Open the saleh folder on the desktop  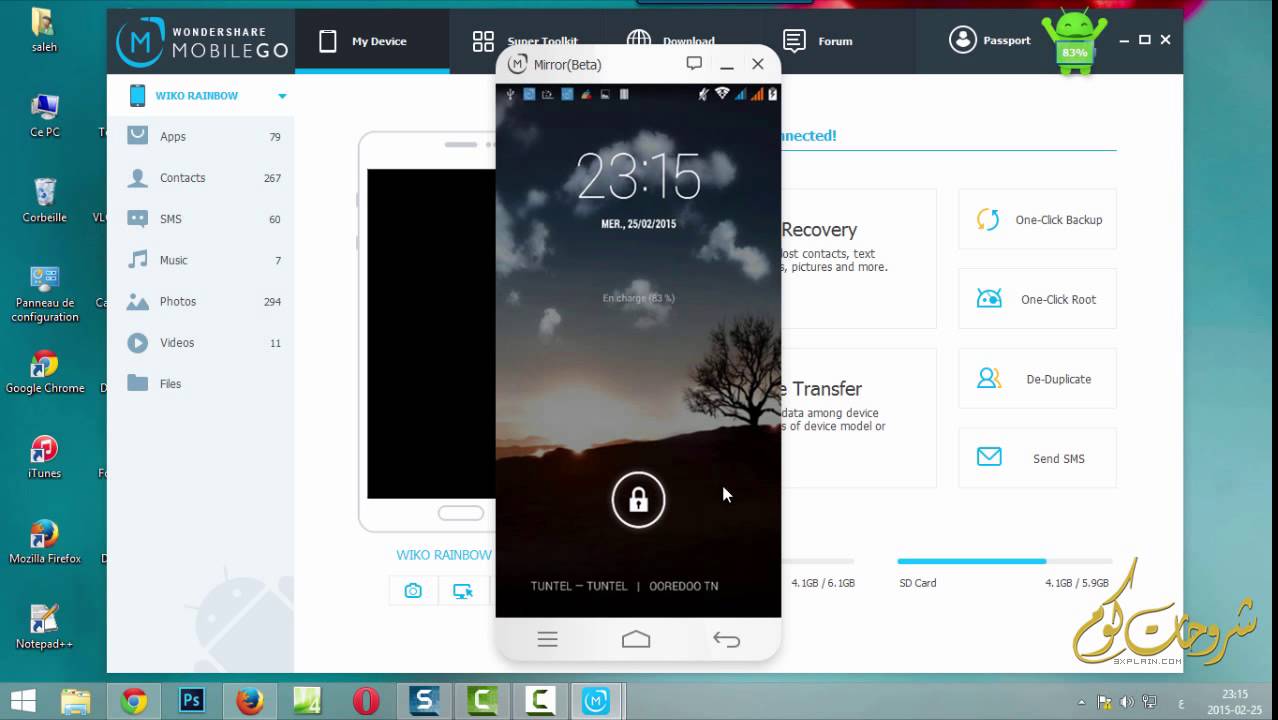pos(44,31)
